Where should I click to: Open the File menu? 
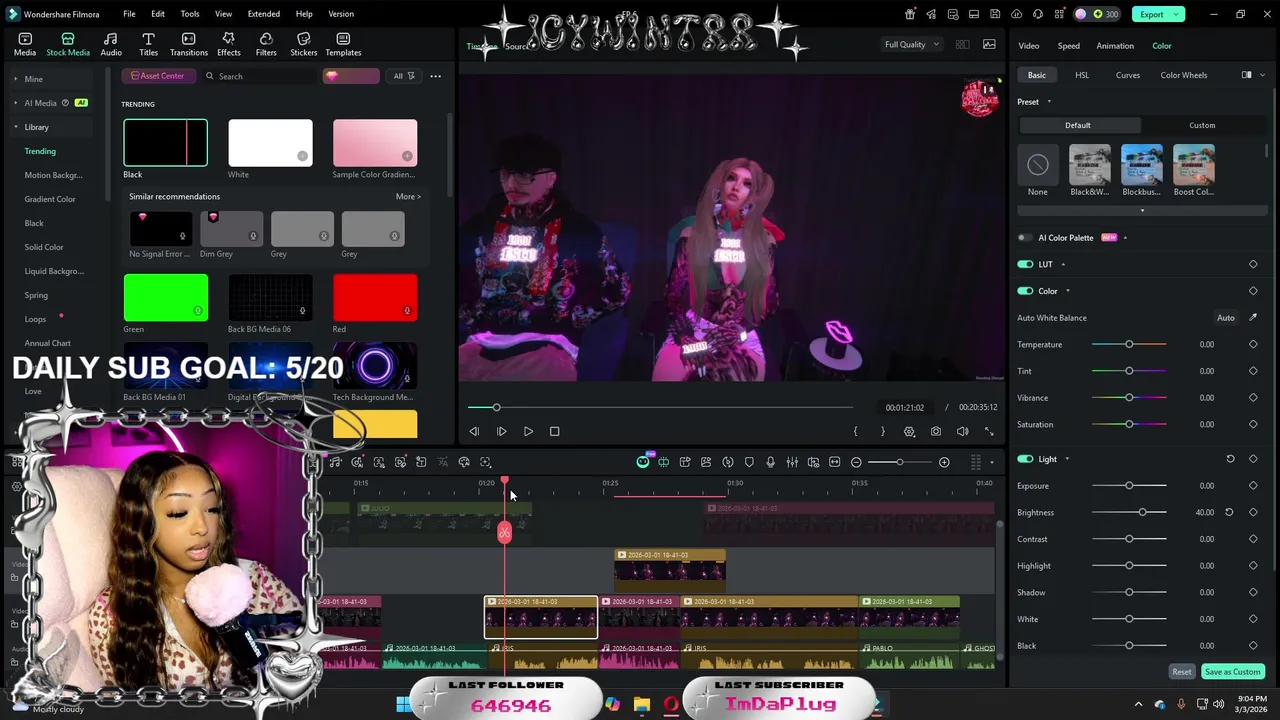pyautogui.click(x=129, y=14)
